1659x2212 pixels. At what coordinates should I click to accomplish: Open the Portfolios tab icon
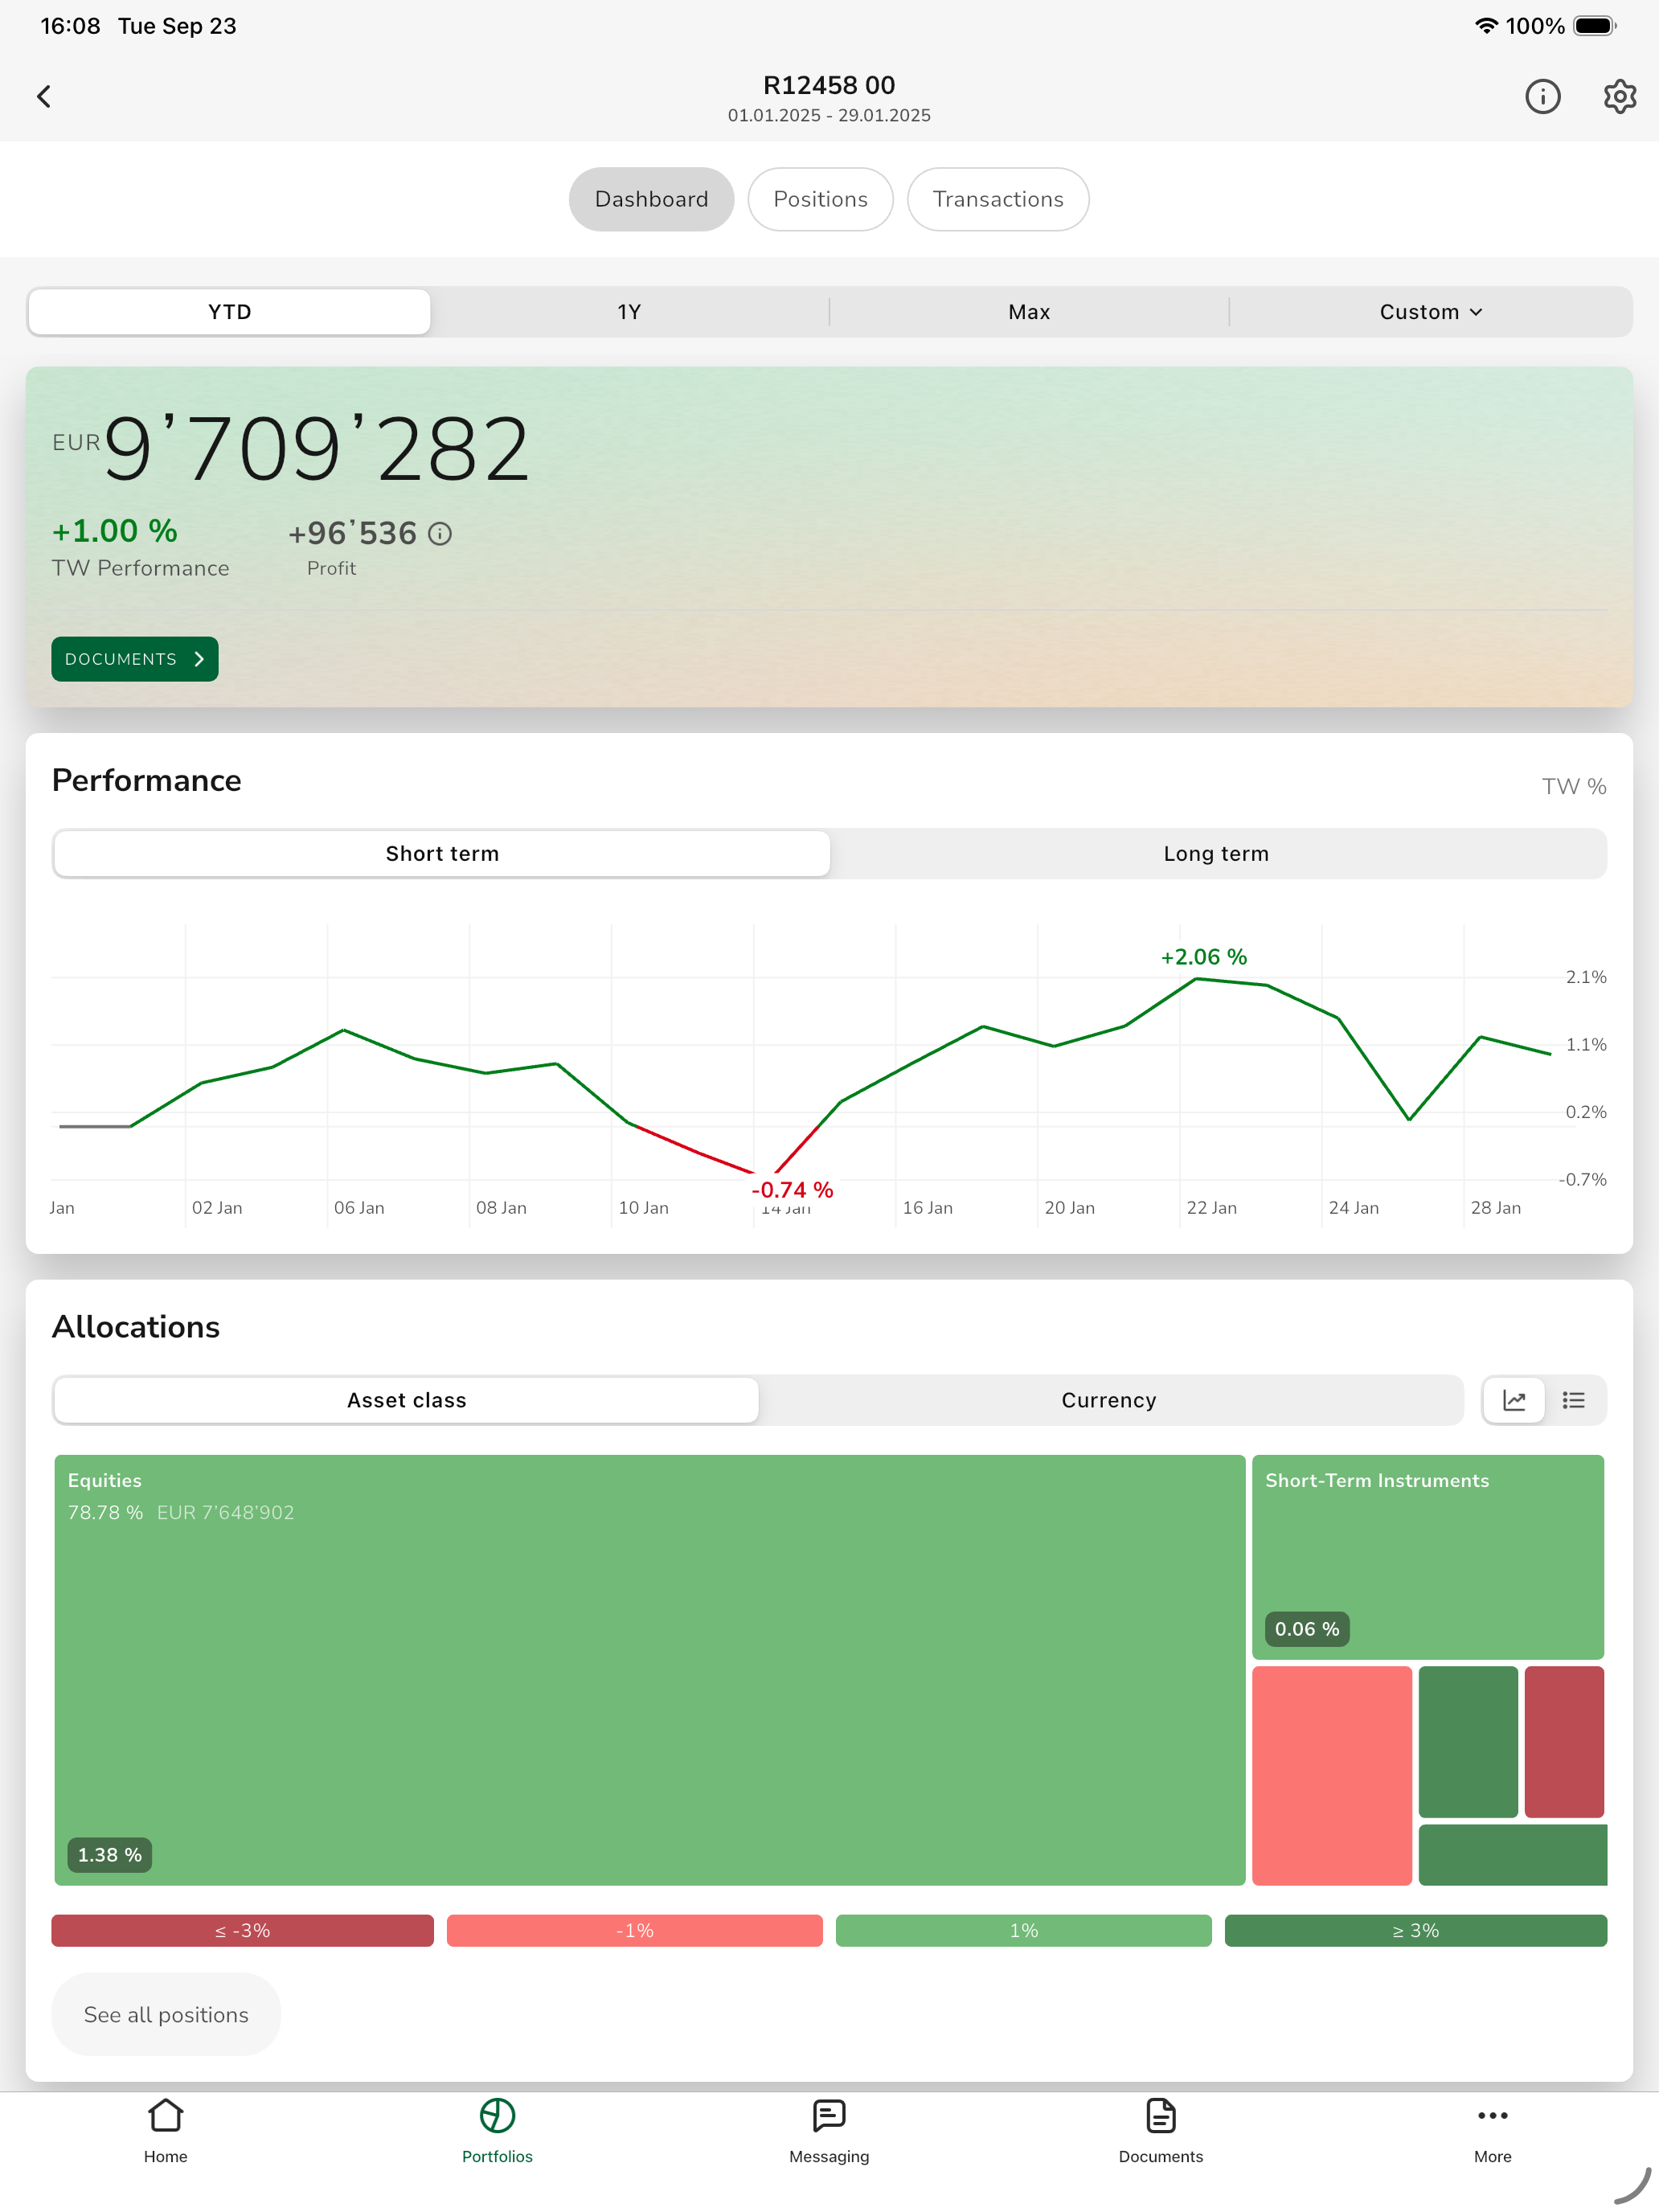(x=497, y=2117)
